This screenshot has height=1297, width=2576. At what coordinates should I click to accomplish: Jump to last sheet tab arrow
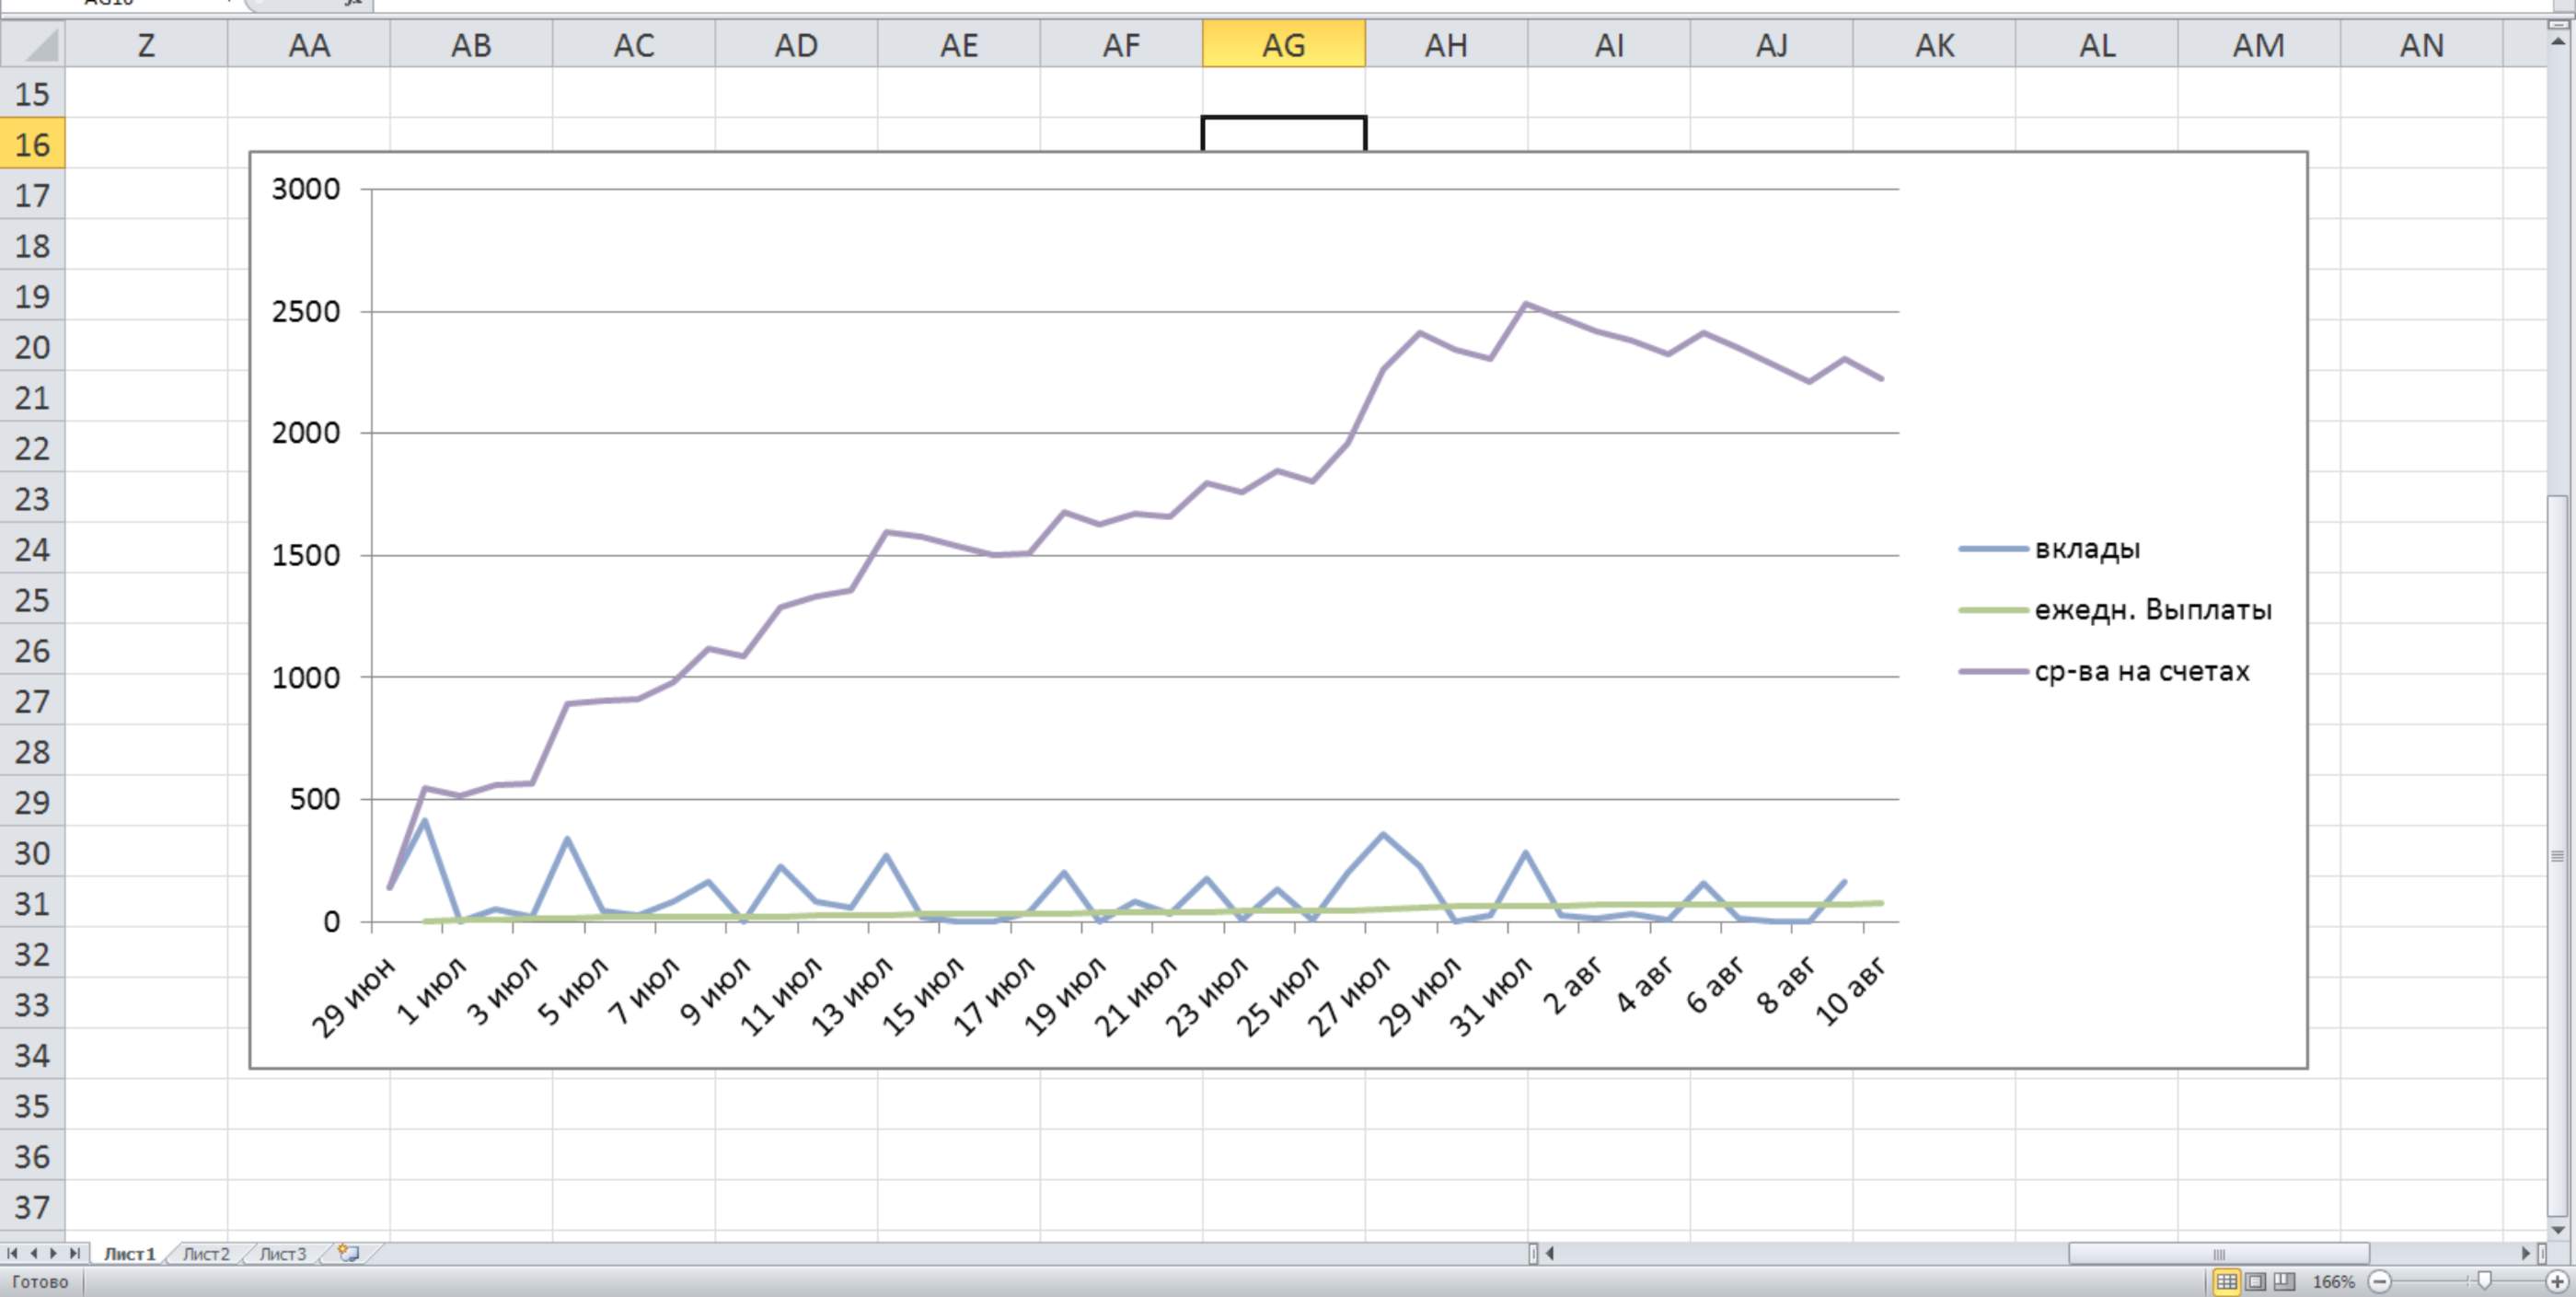click(x=74, y=1253)
